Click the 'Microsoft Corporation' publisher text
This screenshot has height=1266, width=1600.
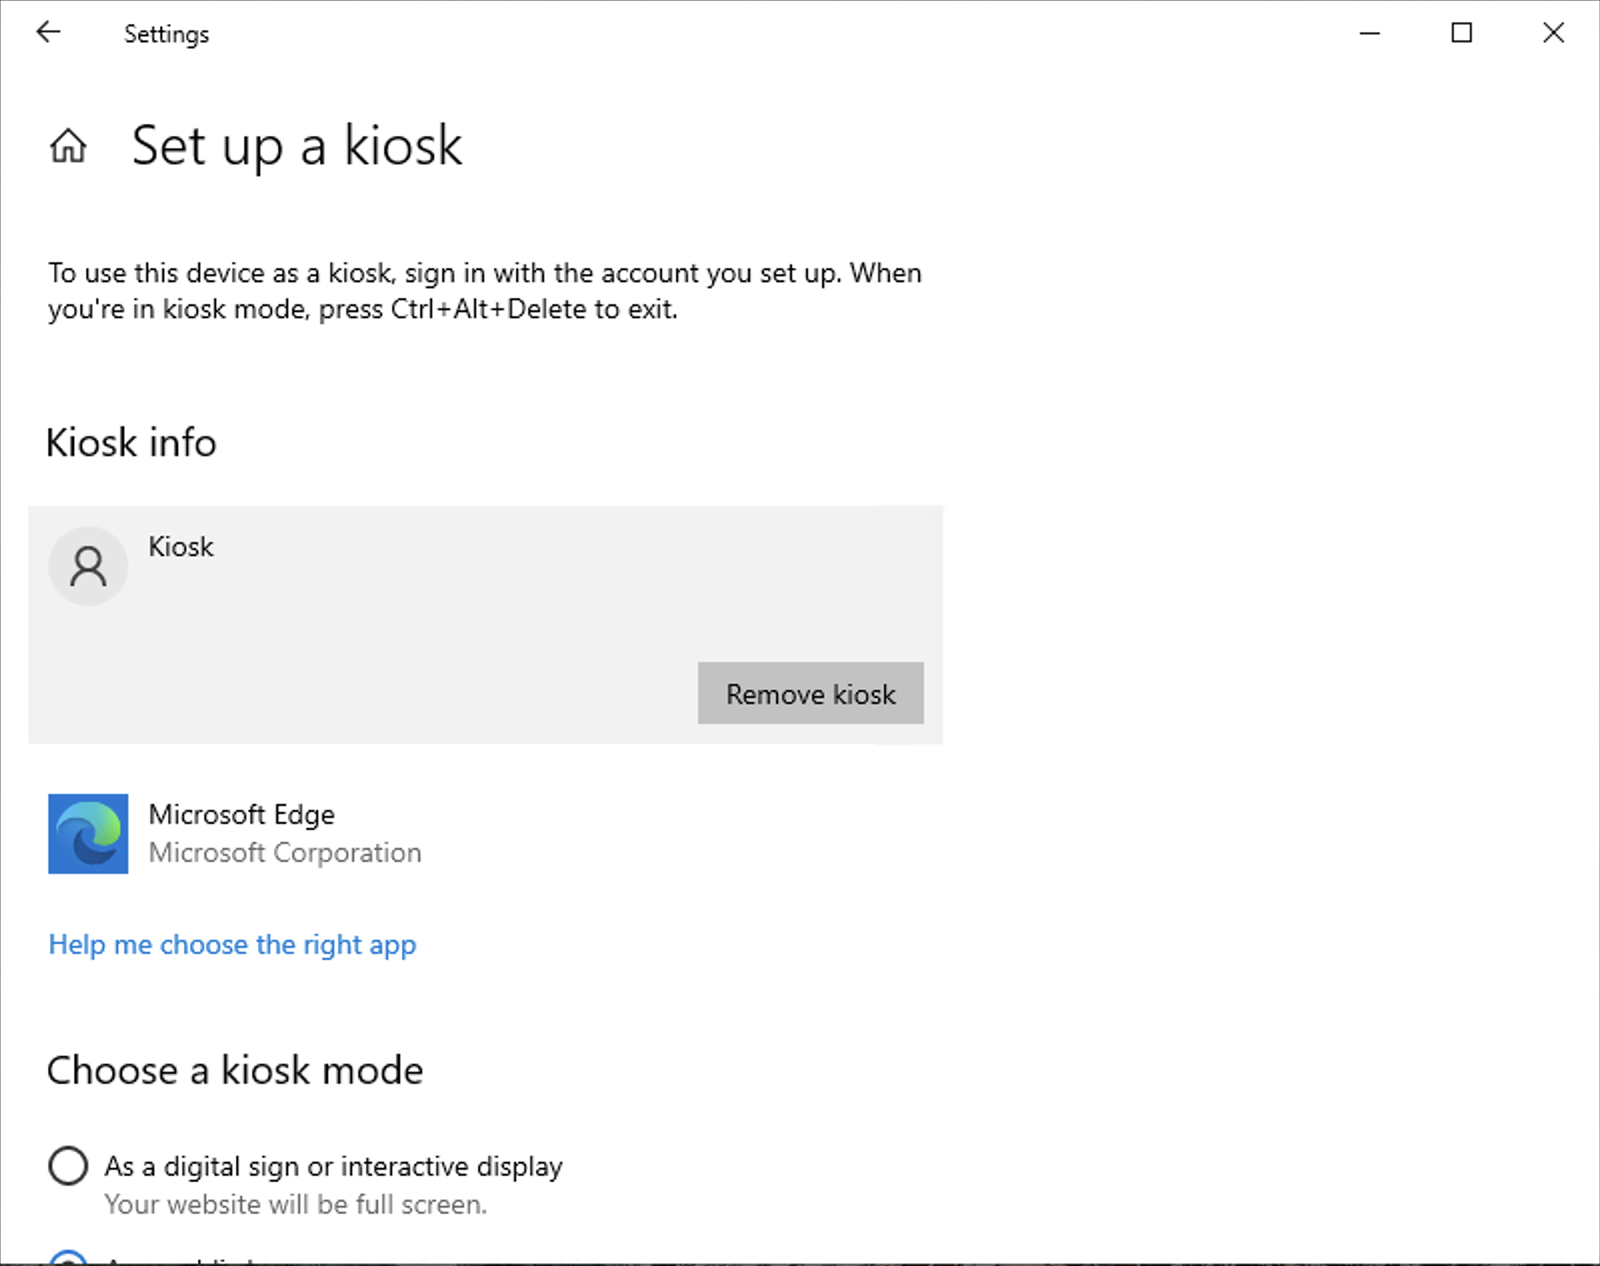pyautogui.click(x=285, y=853)
